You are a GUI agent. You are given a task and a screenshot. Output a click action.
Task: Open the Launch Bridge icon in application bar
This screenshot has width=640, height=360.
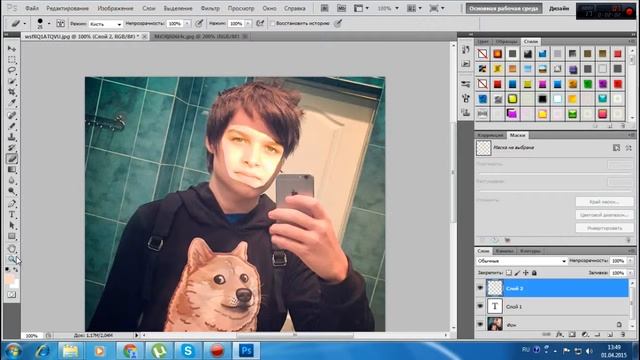(324, 8)
